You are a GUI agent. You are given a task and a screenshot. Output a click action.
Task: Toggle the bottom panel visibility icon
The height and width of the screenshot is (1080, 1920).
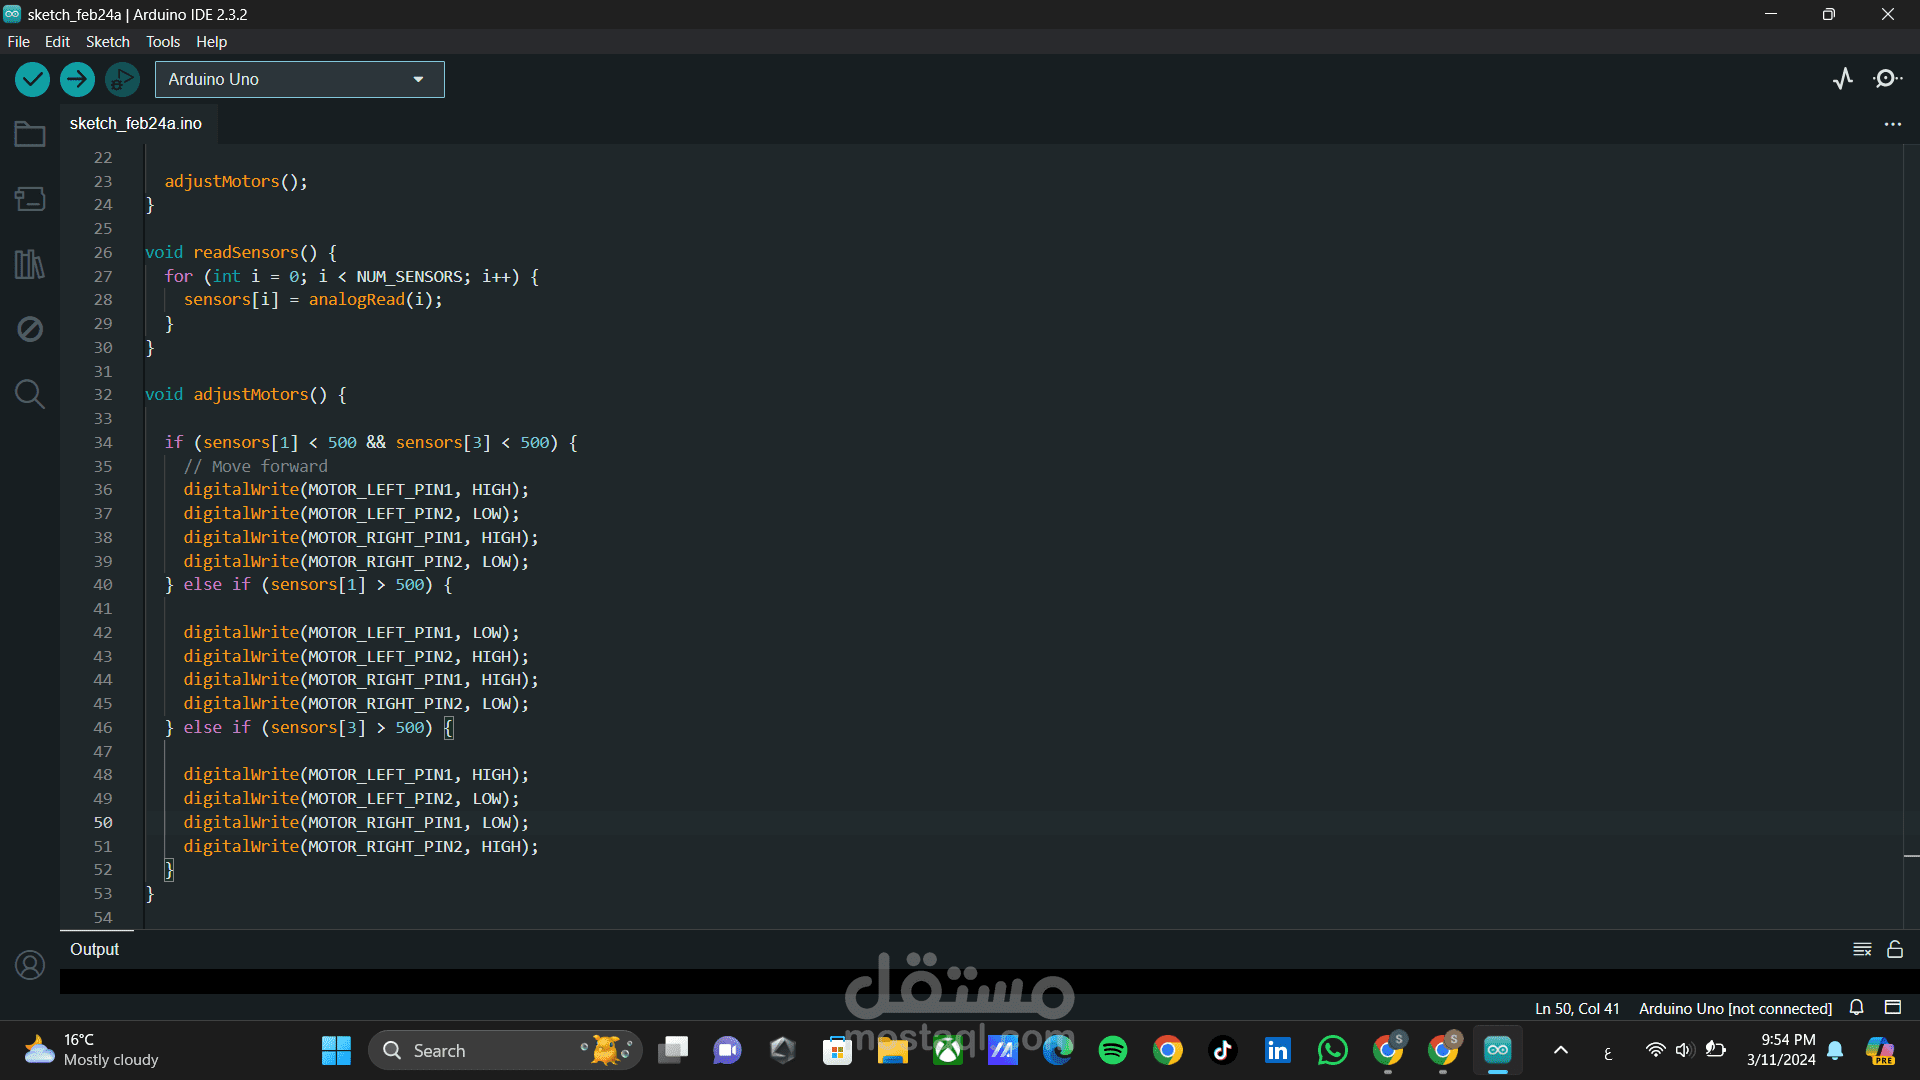point(1892,1007)
